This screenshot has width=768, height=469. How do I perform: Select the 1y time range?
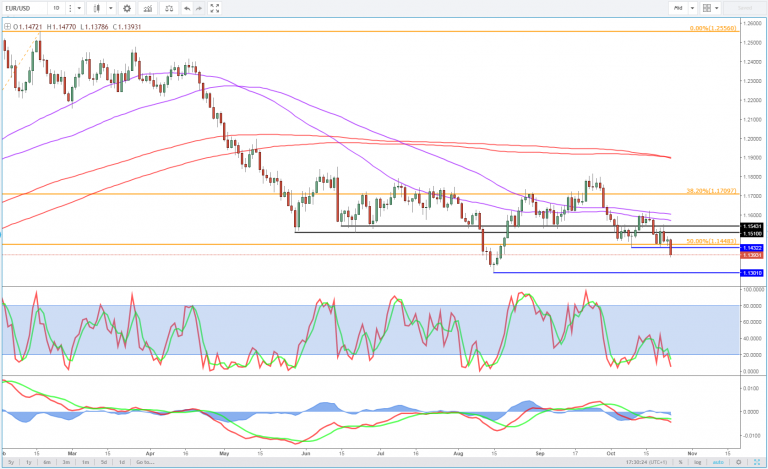[29, 462]
